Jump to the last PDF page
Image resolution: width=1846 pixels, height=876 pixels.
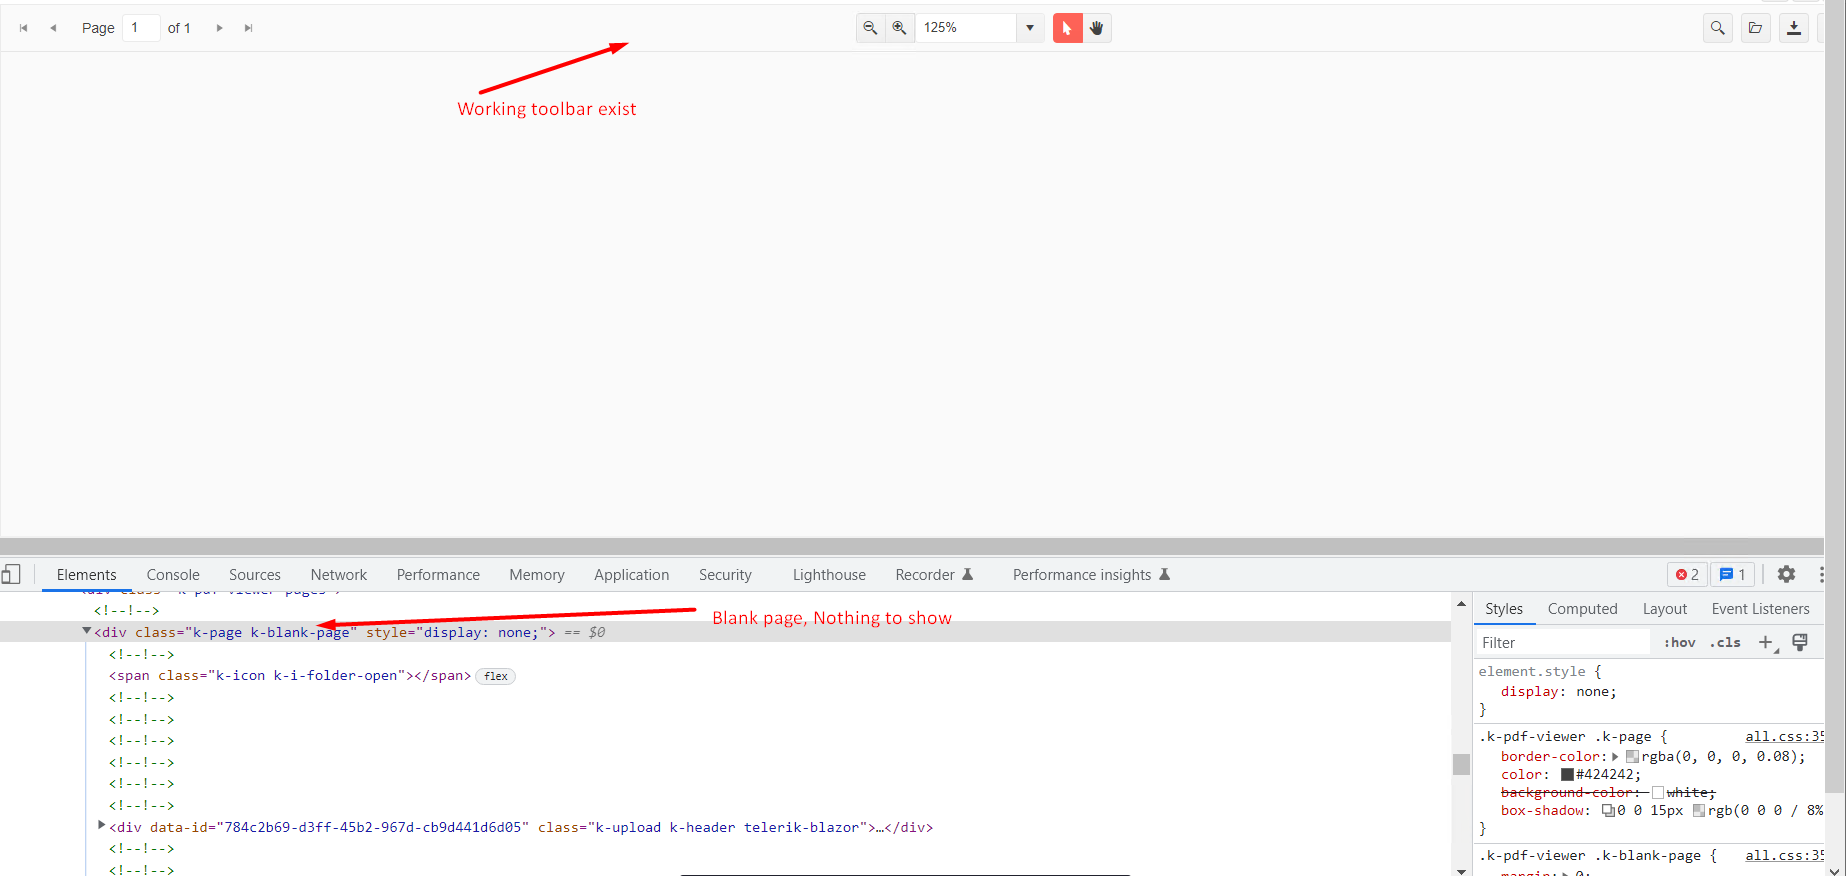pos(249,28)
